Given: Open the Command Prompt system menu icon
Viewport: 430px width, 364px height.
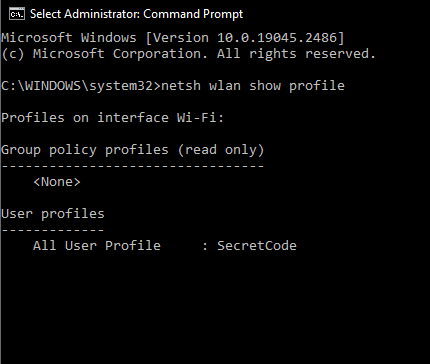Looking at the screenshot, I should tap(17, 14).
